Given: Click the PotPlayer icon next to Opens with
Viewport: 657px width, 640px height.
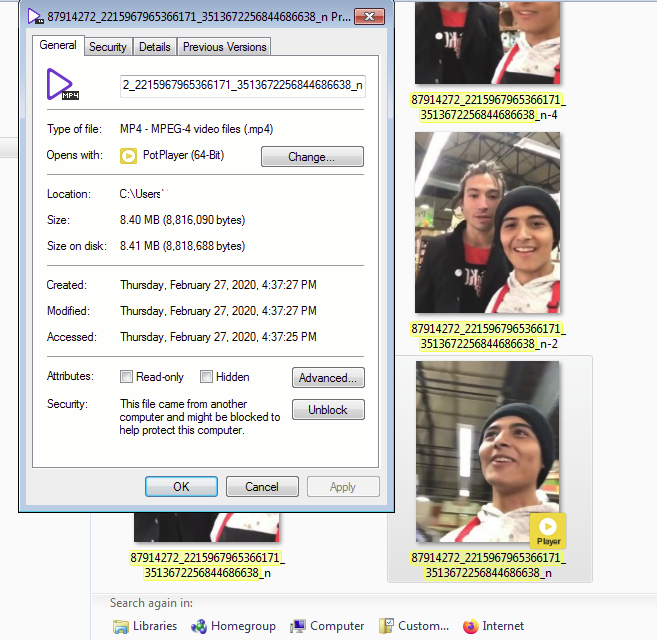Looking at the screenshot, I should tap(128, 156).
